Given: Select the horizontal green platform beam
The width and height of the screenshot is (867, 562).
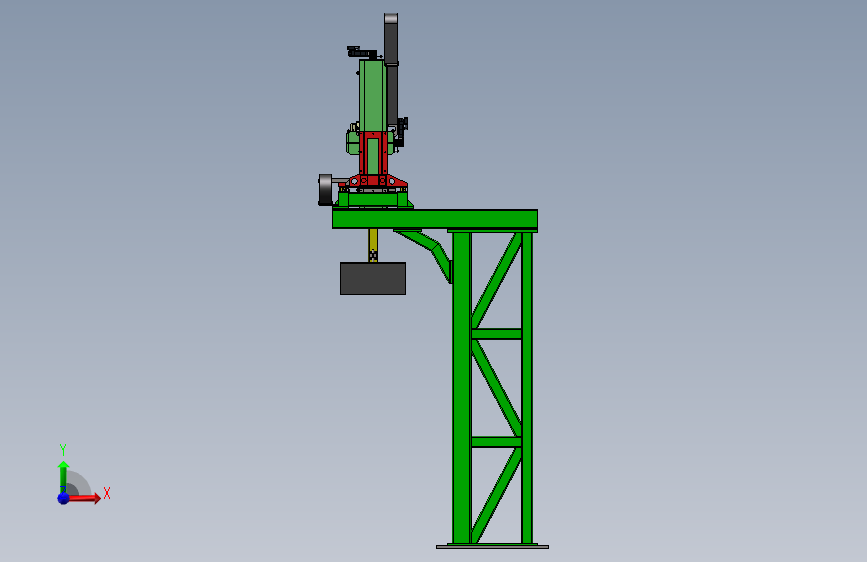Looking at the screenshot, I should pos(435,218).
